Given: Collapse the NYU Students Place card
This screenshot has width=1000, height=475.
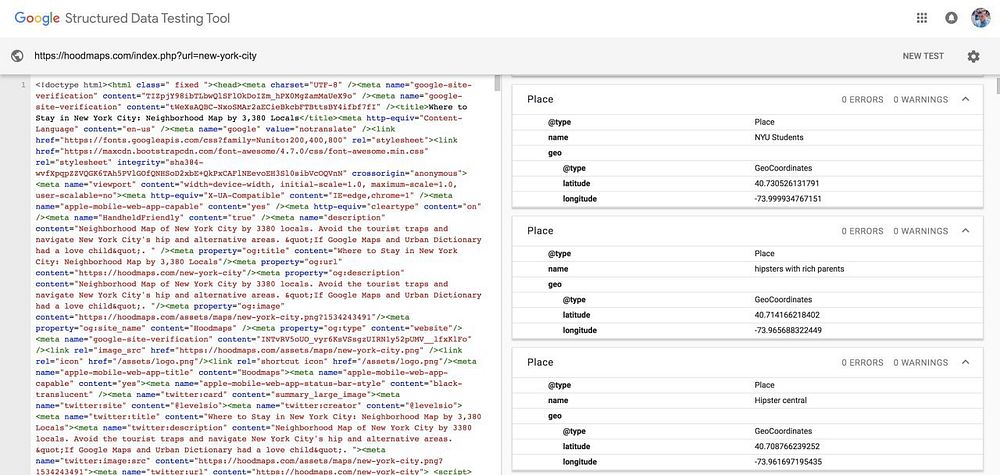Looking at the screenshot, I should click(965, 99).
